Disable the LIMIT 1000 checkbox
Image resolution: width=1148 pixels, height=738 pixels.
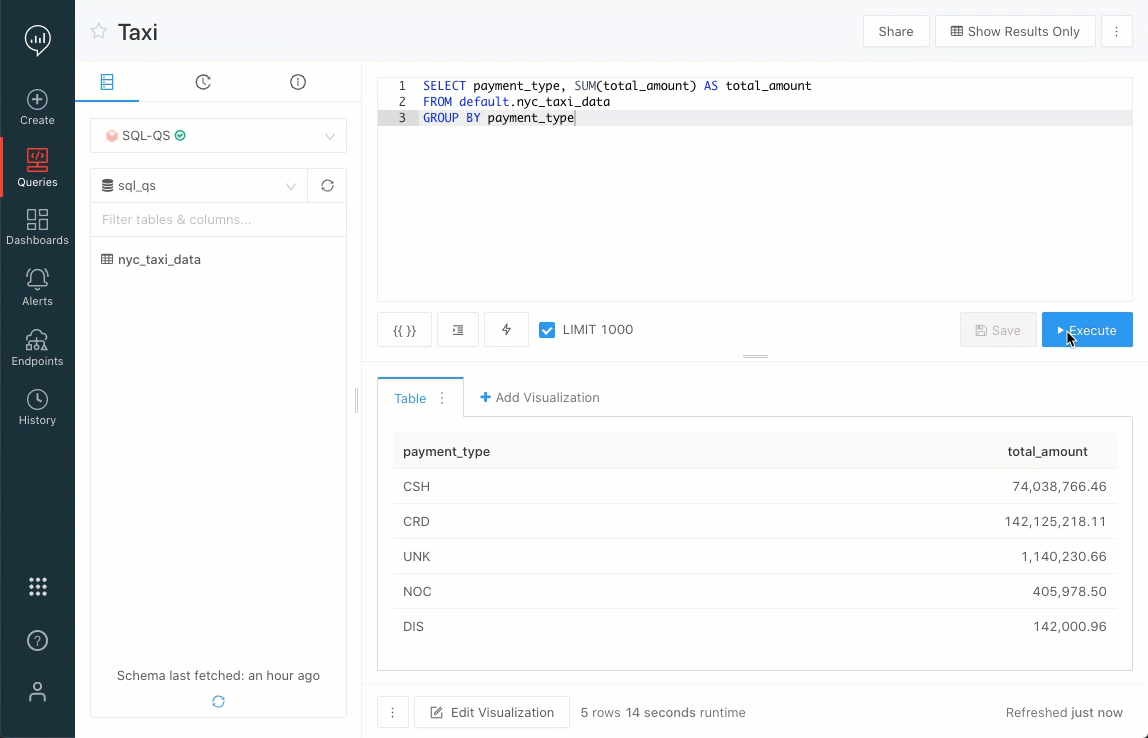coord(545,329)
